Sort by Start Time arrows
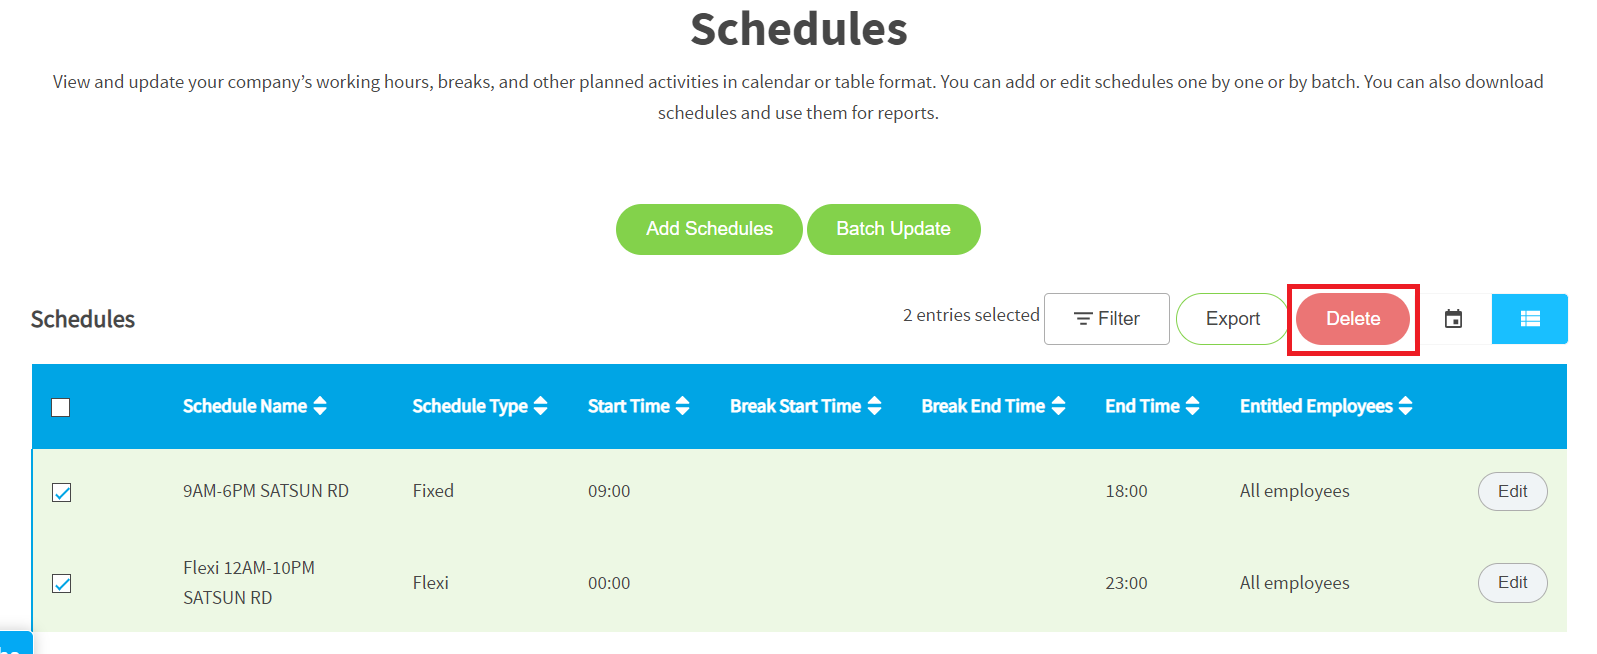 (683, 406)
